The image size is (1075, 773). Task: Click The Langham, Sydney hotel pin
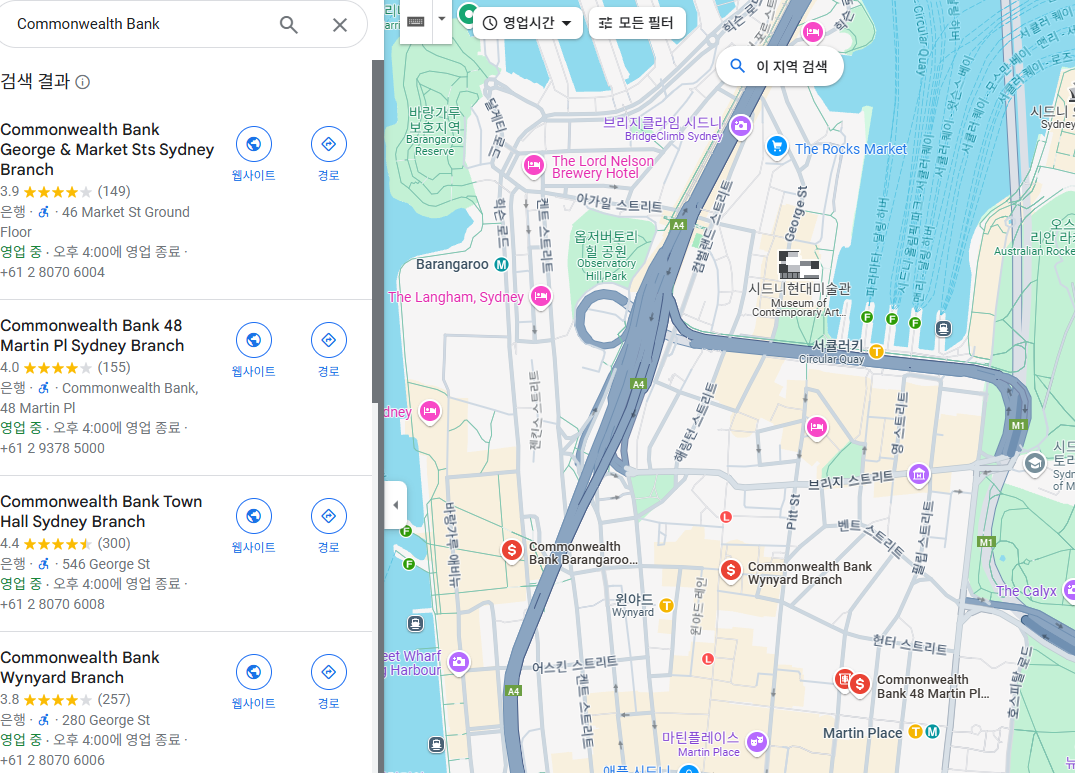tap(541, 297)
